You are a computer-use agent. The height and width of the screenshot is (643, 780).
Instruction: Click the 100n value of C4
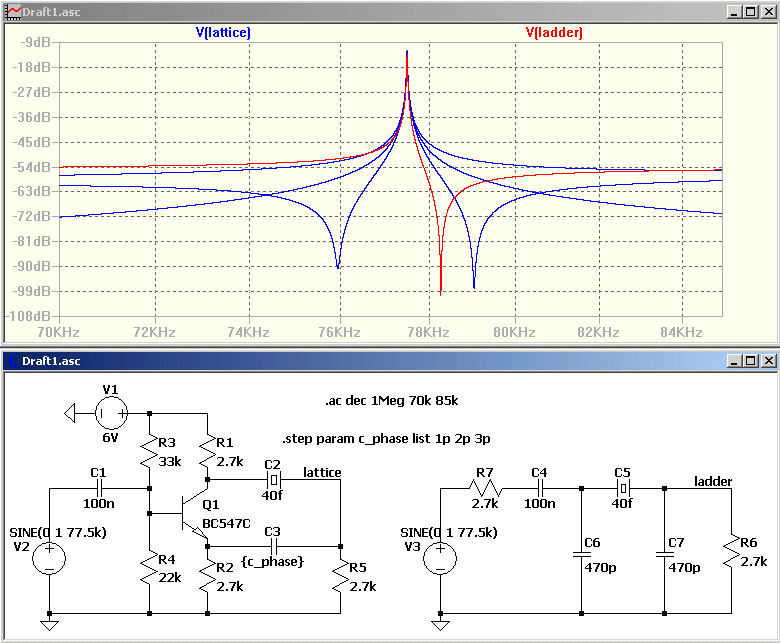[x=540, y=503]
